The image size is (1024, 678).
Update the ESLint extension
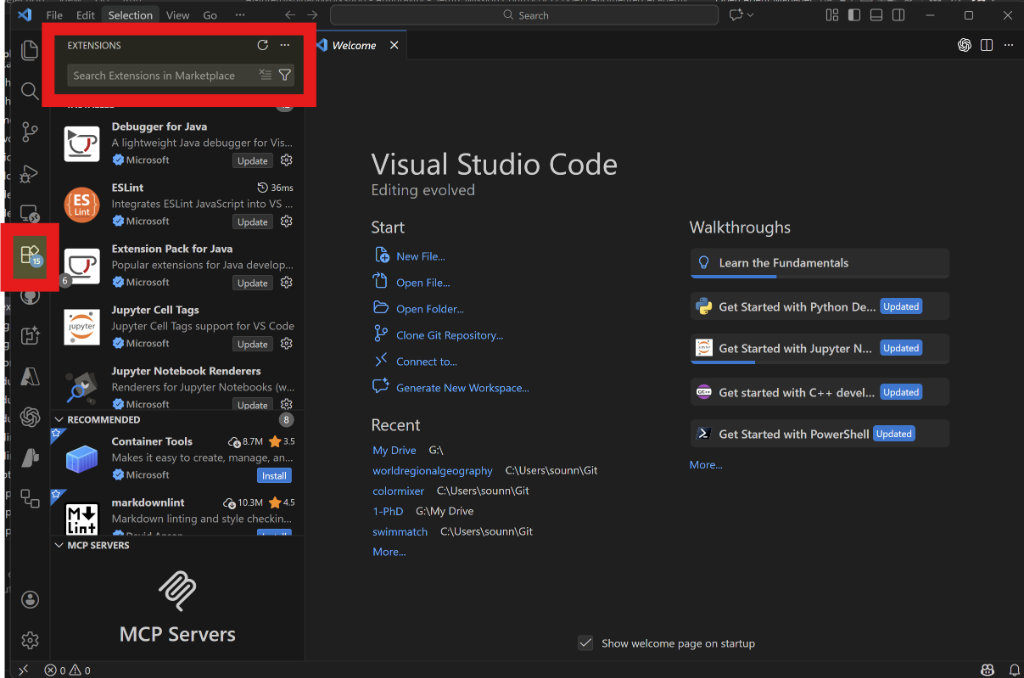coord(252,222)
